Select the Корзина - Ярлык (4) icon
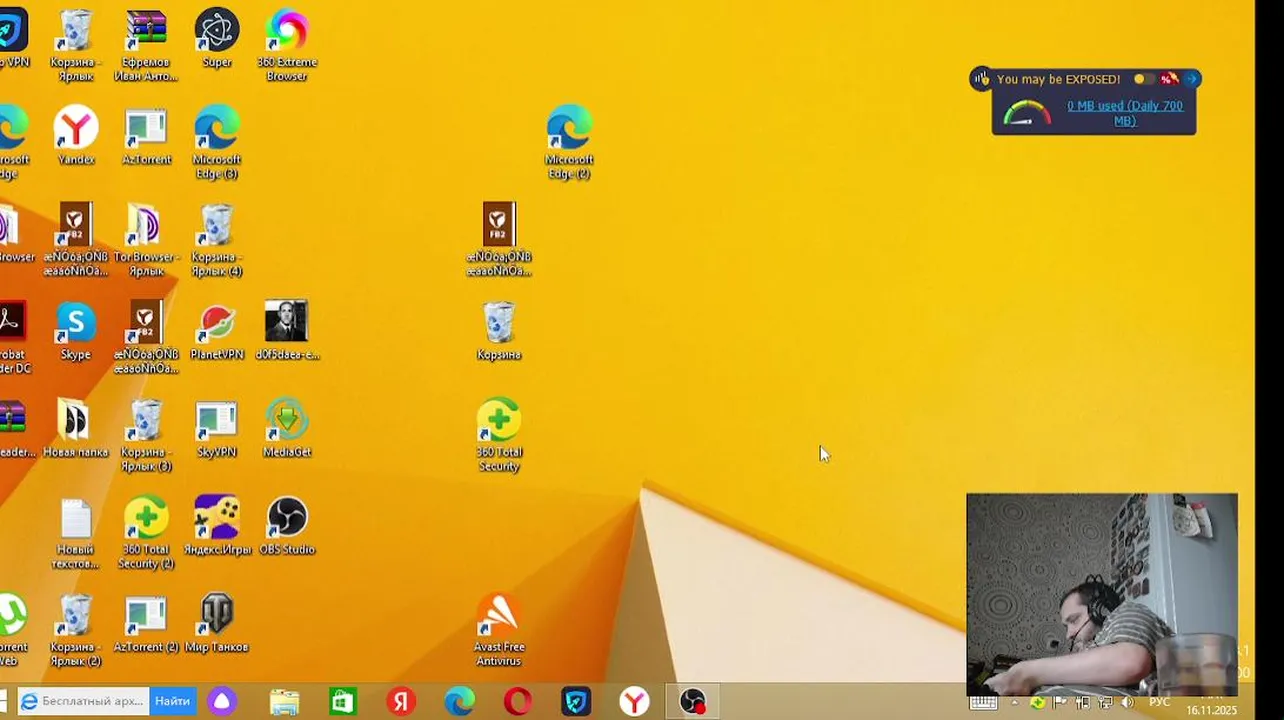This screenshot has height=720, width=1284. 217,240
